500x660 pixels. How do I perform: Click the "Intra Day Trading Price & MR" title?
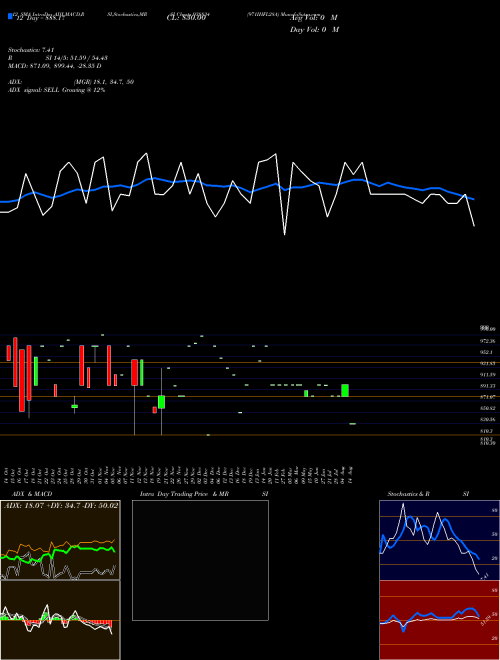click(x=184, y=494)
